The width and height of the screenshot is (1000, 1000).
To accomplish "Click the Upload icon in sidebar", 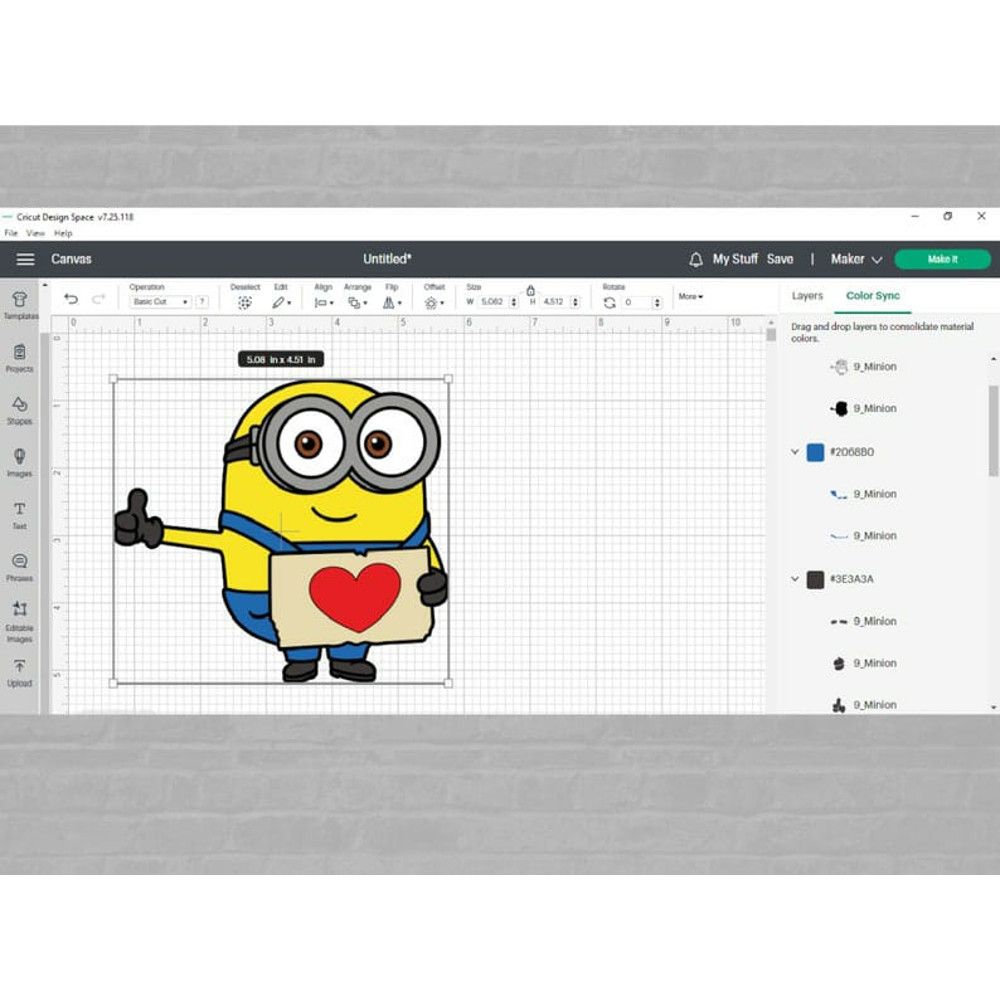I will click(19, 668).
